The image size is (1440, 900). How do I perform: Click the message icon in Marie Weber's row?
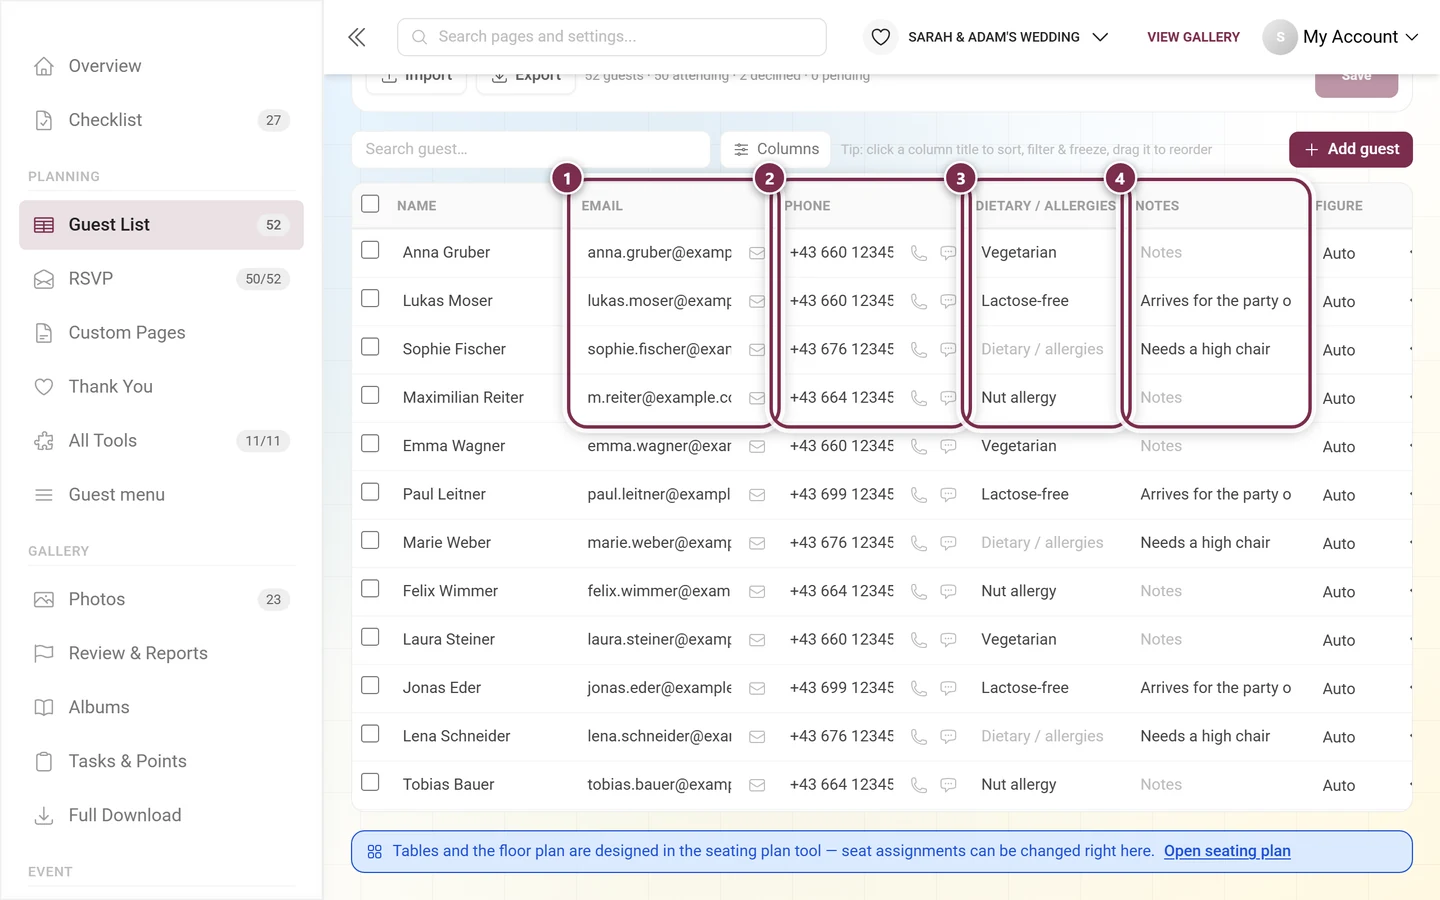point(948,543)
